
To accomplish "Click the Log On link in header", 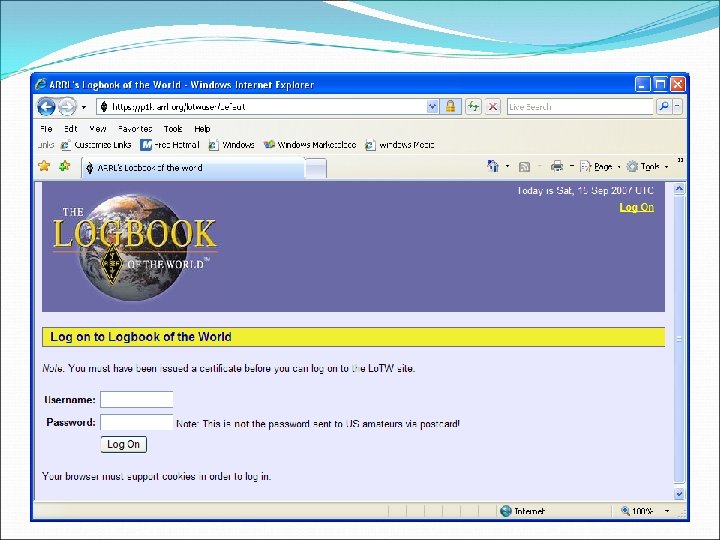I will (x=636, y=208).
